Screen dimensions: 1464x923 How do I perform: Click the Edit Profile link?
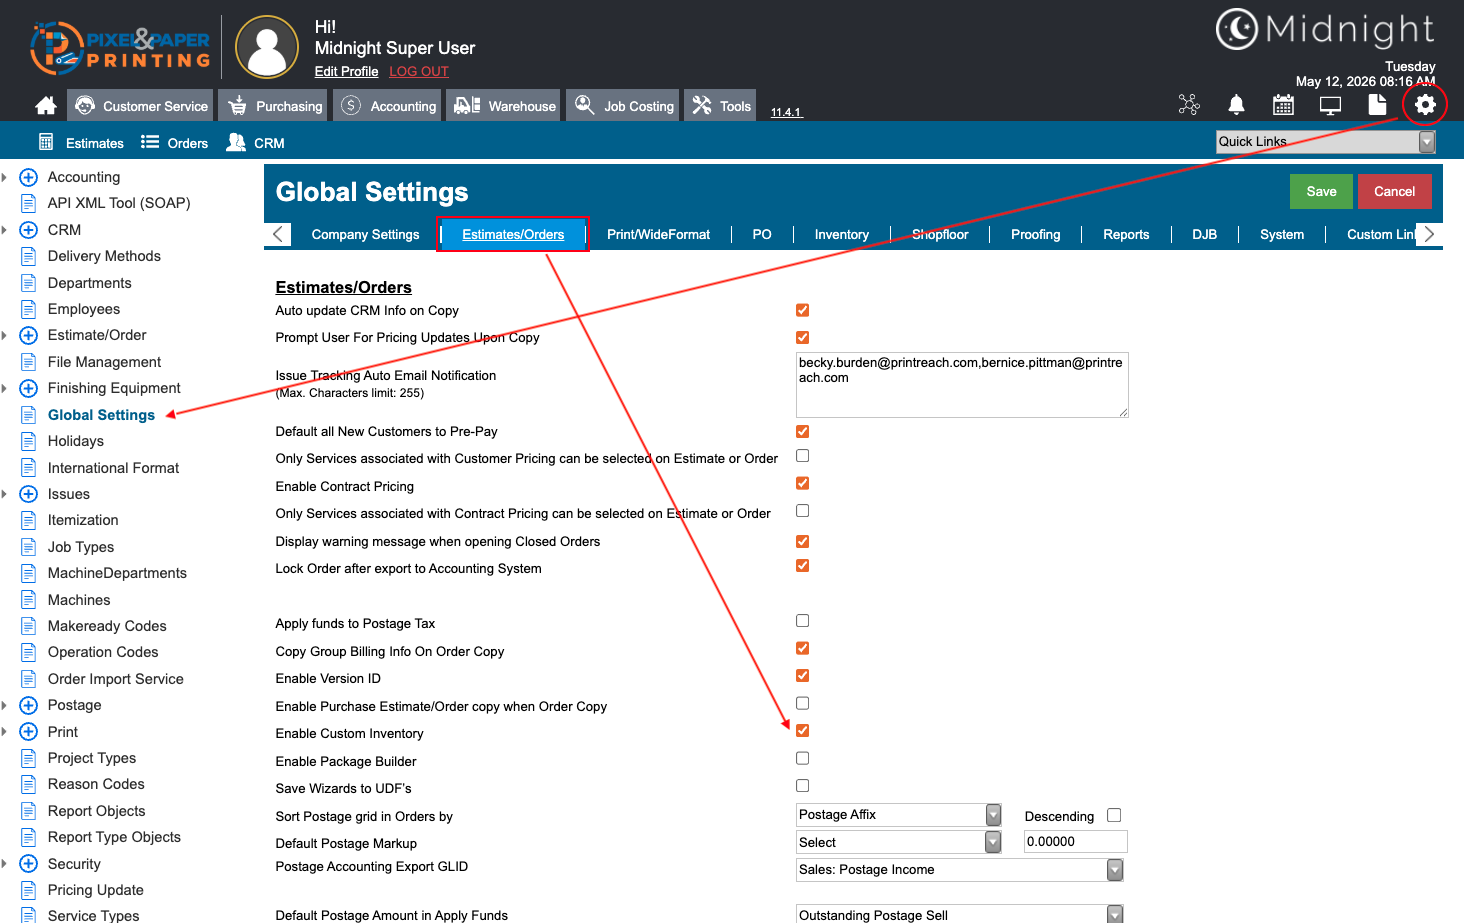346,71
